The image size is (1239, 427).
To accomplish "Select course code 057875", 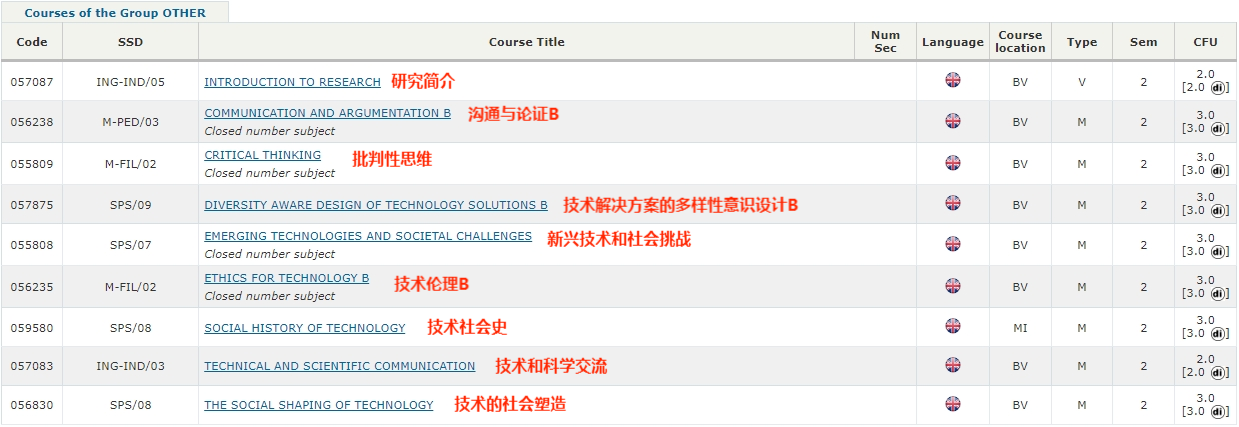I will (31, 205).
